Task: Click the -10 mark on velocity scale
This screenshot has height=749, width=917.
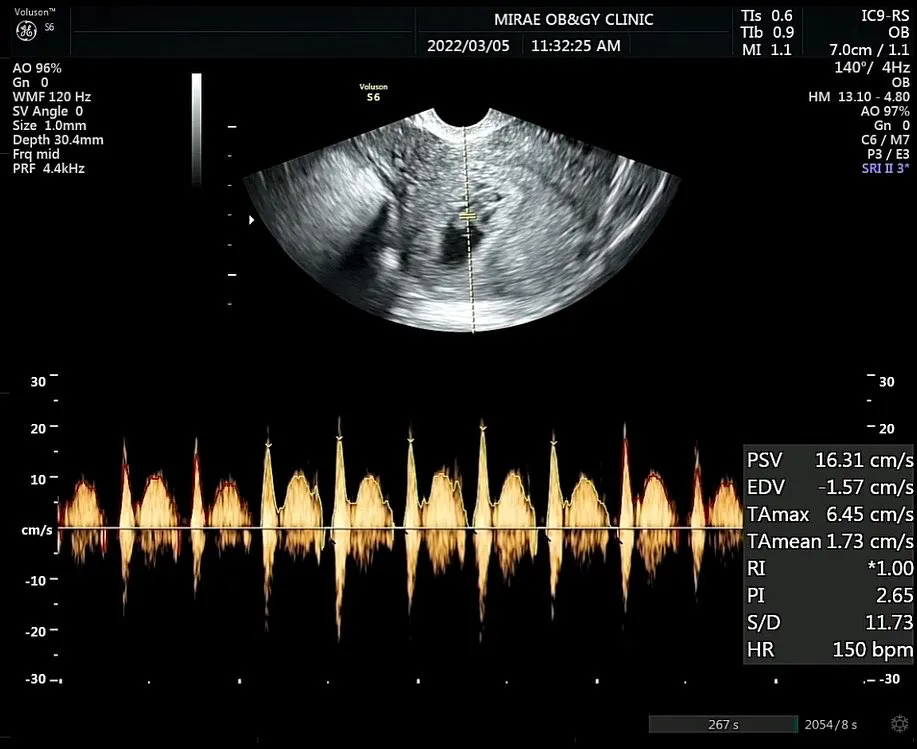Action: (35, 580)
